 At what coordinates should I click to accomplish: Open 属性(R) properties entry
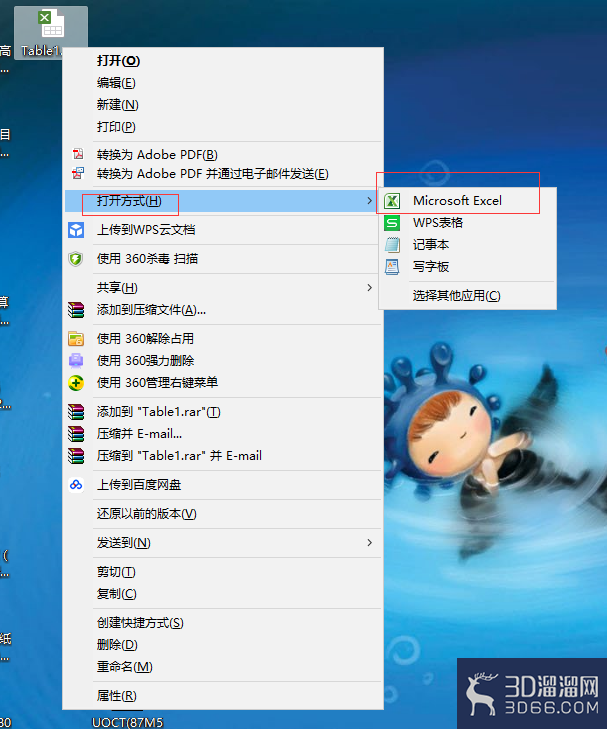[x=223, y=696]
